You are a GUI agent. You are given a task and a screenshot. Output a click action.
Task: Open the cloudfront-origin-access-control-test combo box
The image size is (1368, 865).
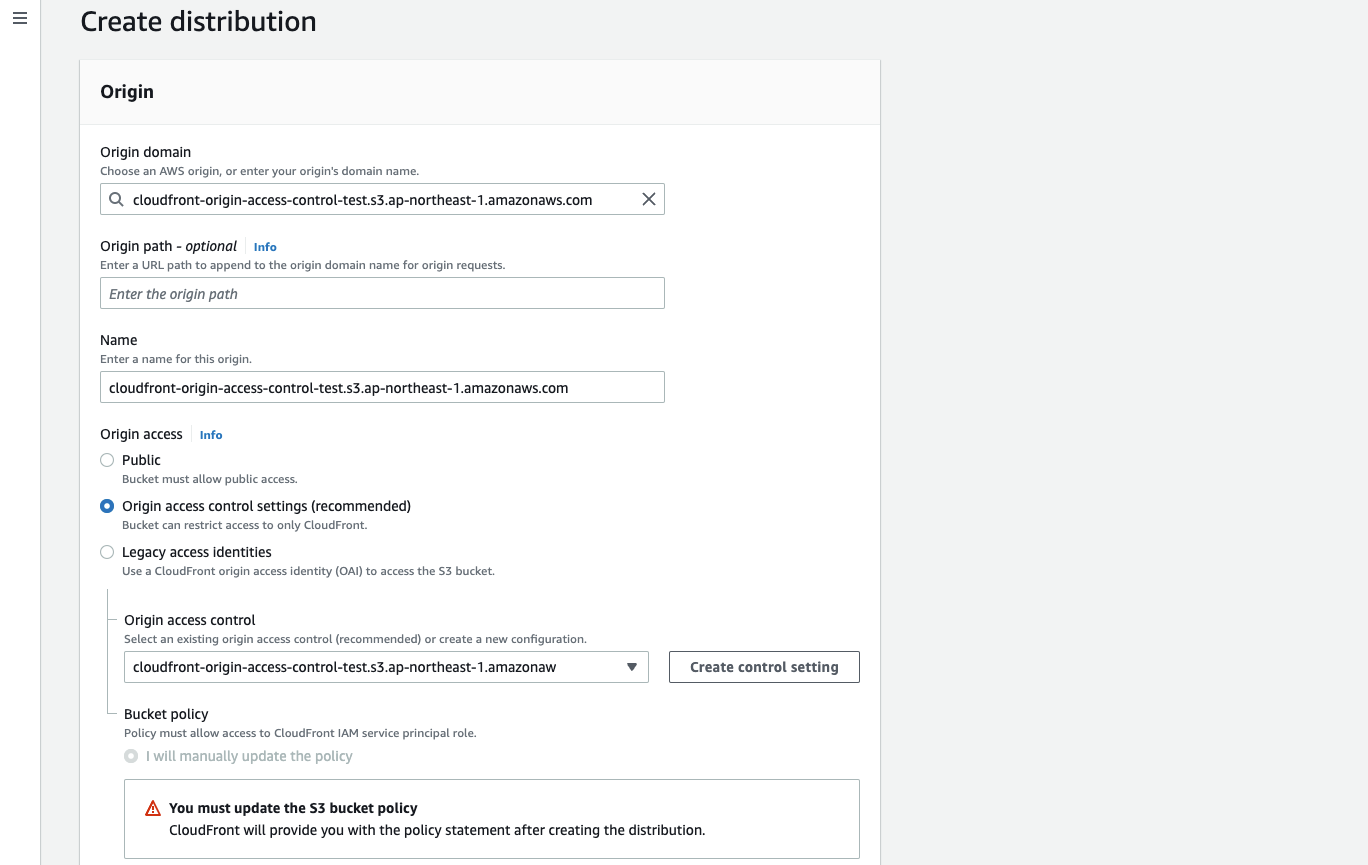pos(386,667)
